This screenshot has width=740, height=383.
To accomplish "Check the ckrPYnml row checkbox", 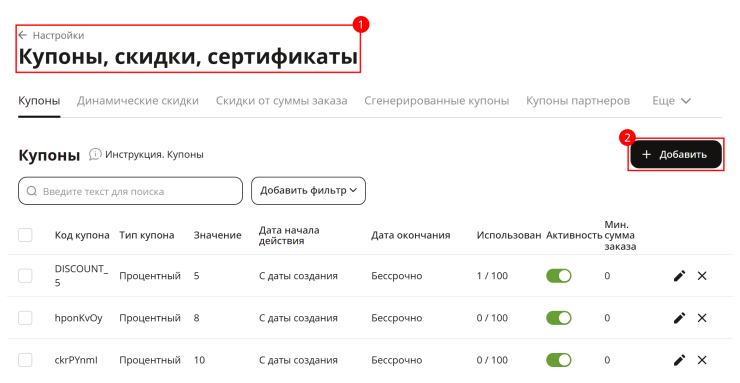I will [25, 360].
